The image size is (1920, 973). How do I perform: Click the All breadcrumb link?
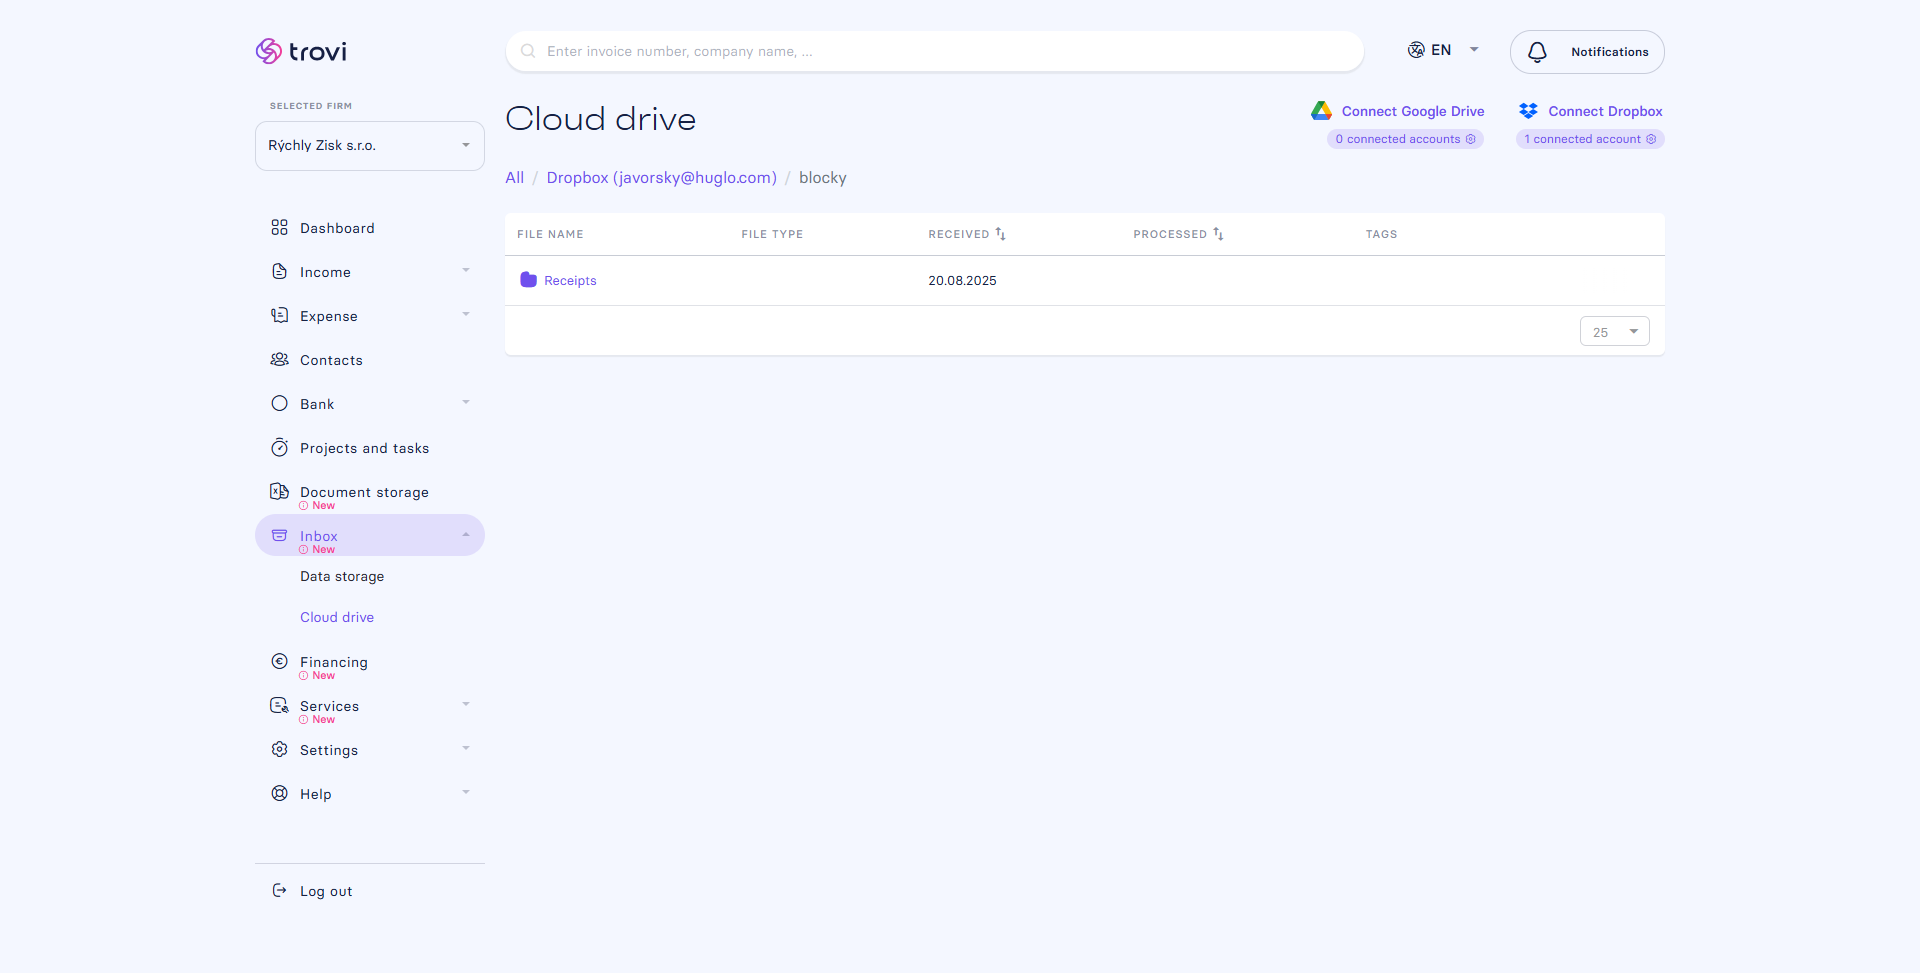[x=514, y=178]
